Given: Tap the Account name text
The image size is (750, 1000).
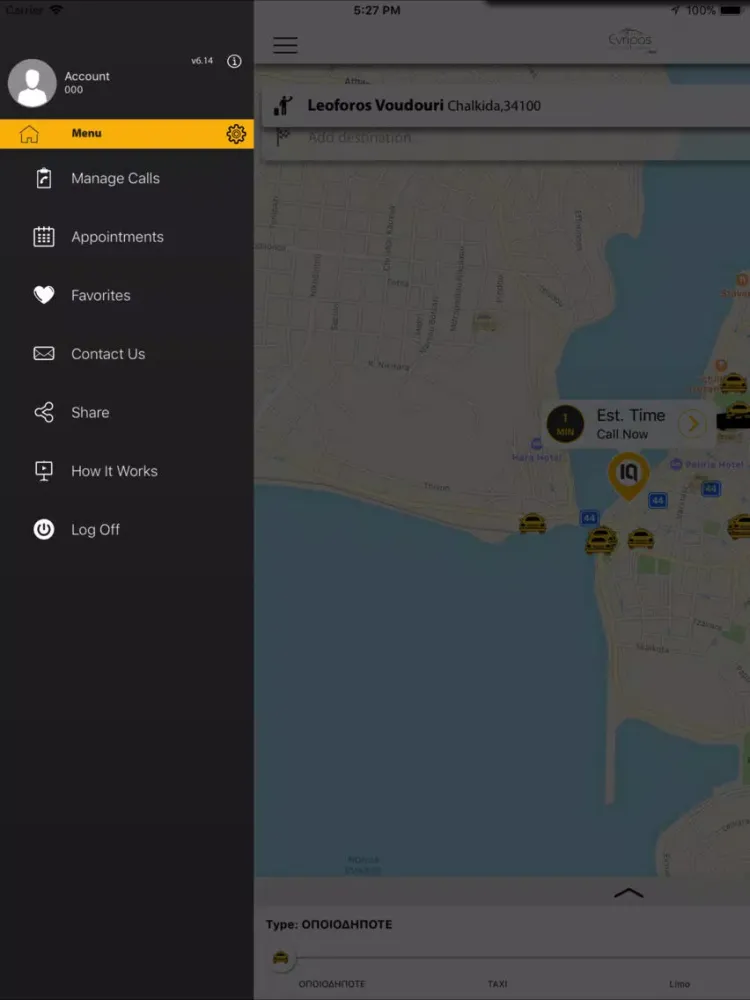Looking at the screenshot, I should (x=87, y=77).
